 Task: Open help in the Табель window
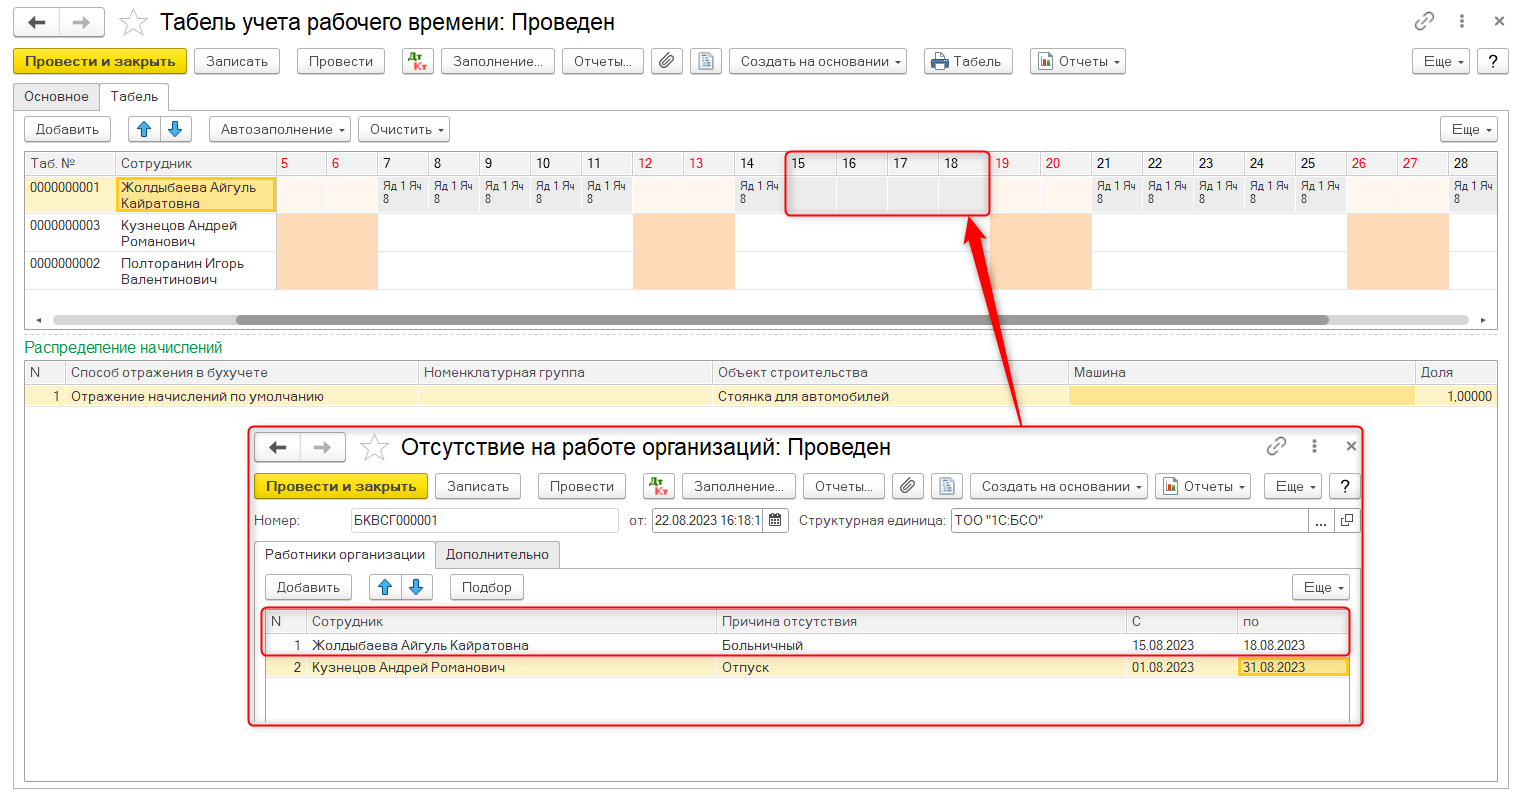point(1492,61)
